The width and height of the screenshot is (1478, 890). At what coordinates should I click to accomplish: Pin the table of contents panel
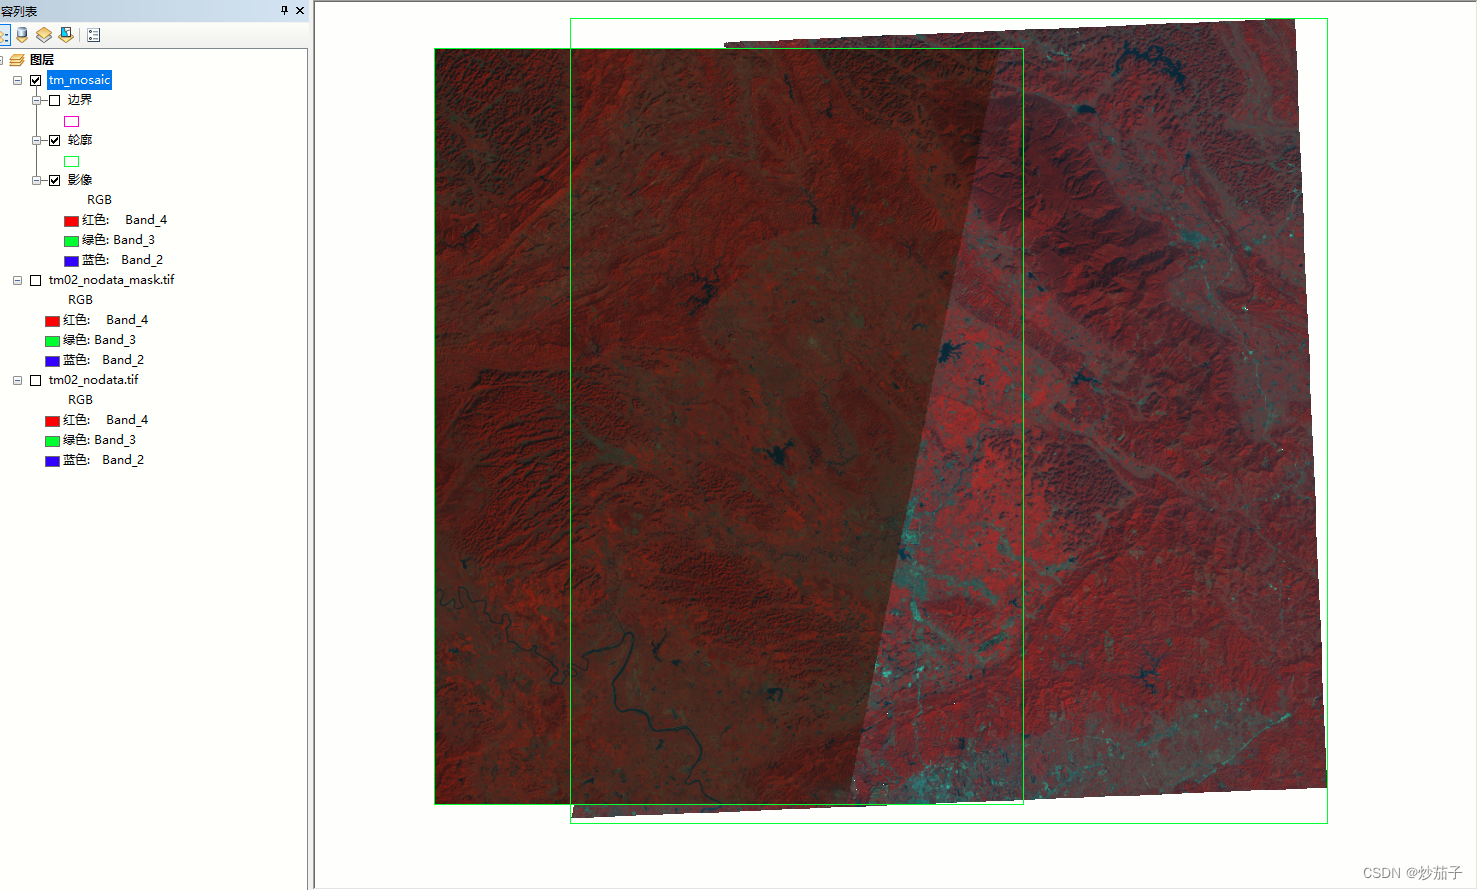tap(284, 10)
